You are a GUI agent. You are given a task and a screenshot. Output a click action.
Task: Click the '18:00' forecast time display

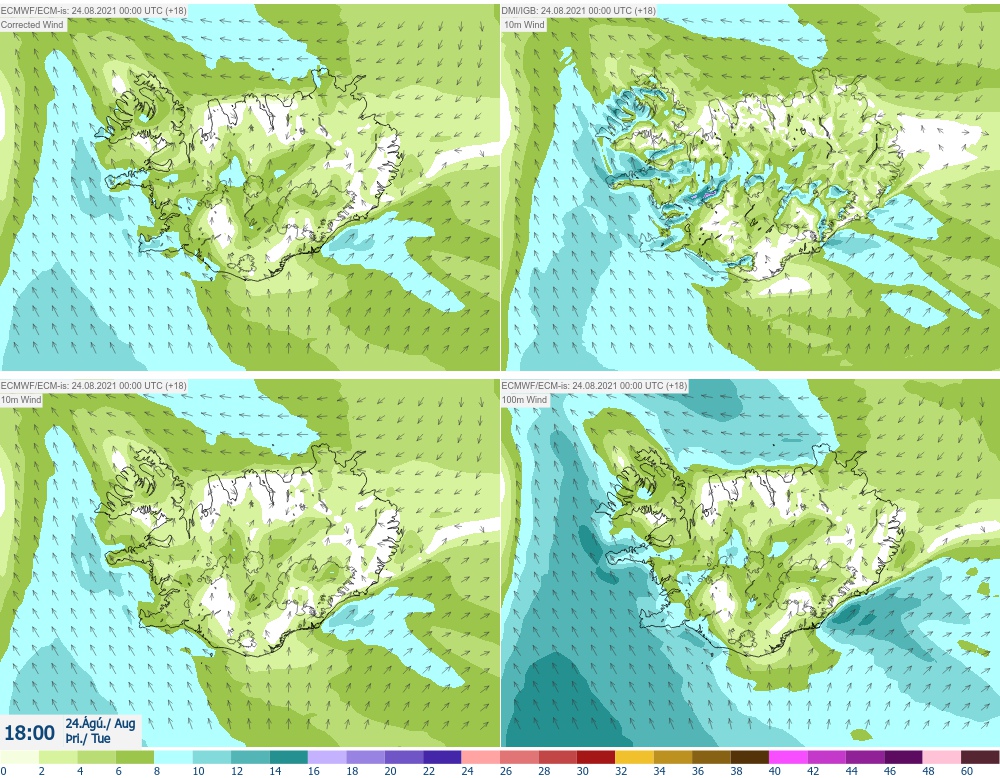tap(30, 733)
